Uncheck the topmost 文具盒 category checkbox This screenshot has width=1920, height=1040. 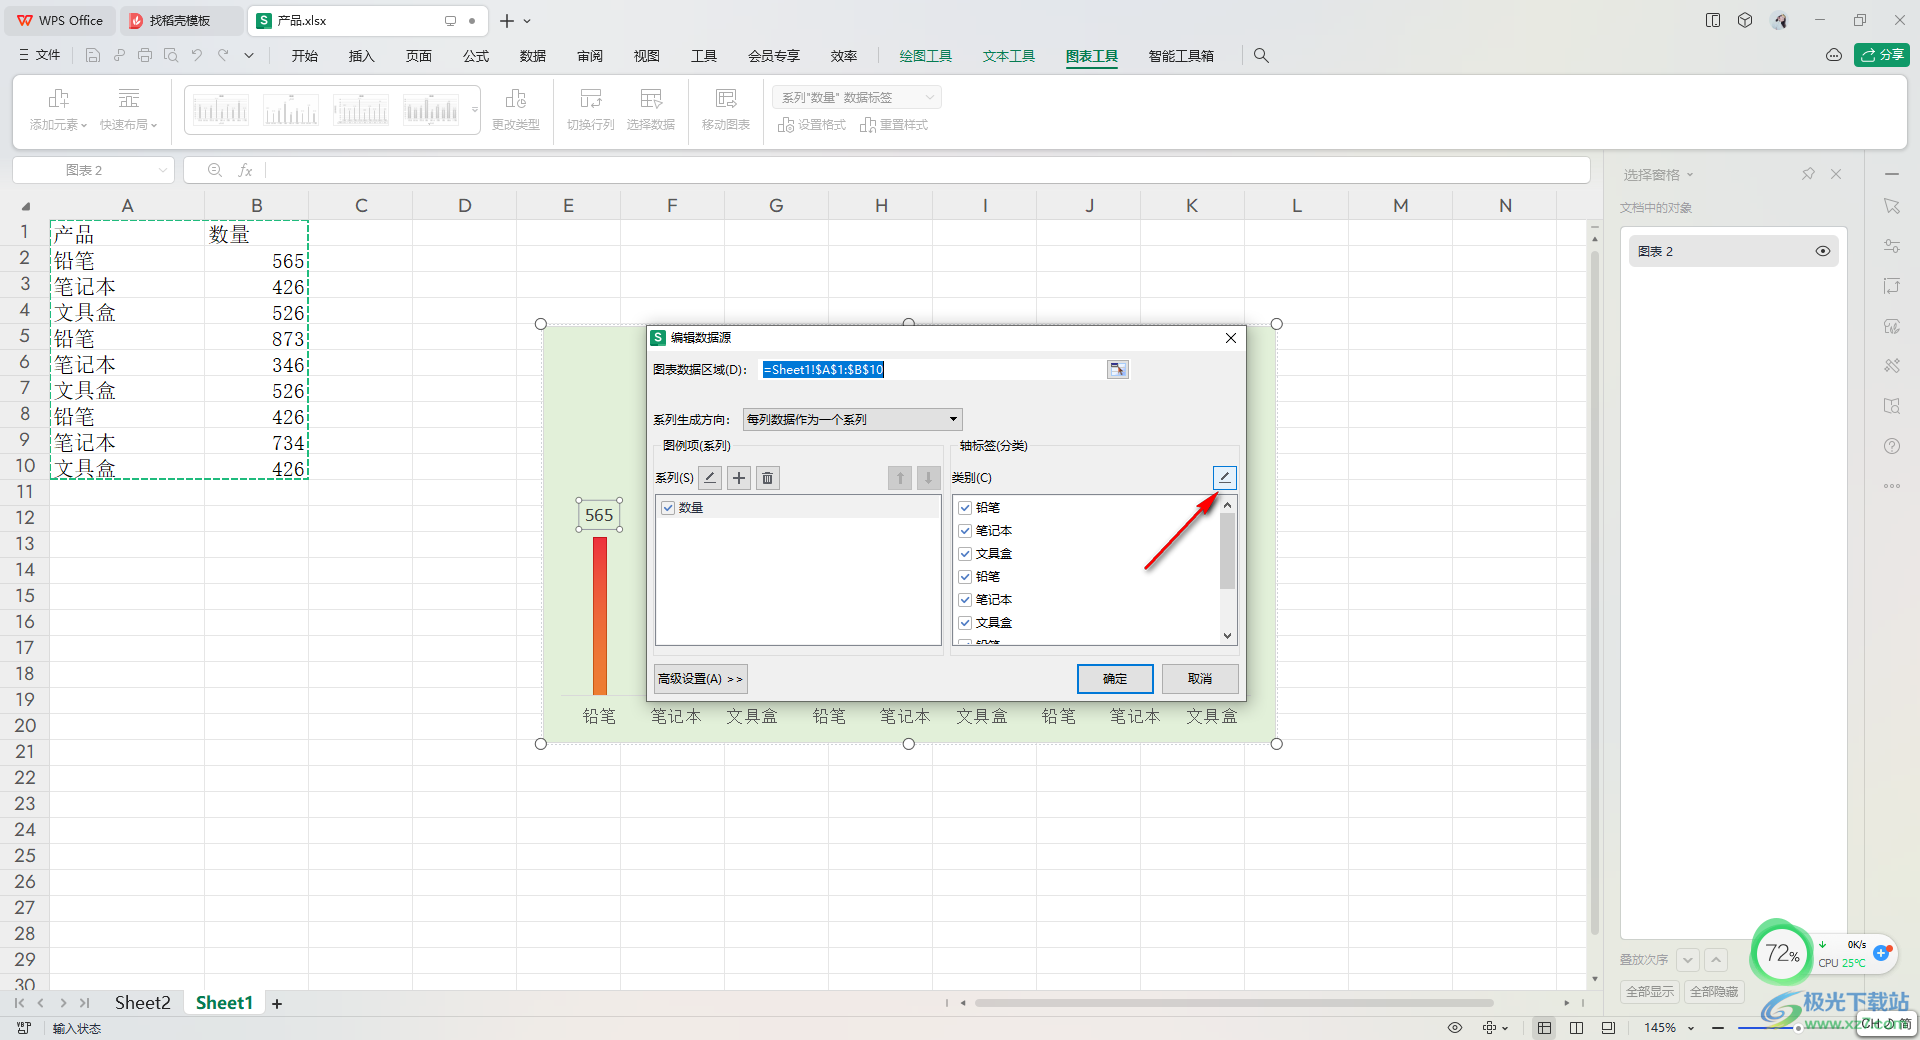(x=965, y=554)
